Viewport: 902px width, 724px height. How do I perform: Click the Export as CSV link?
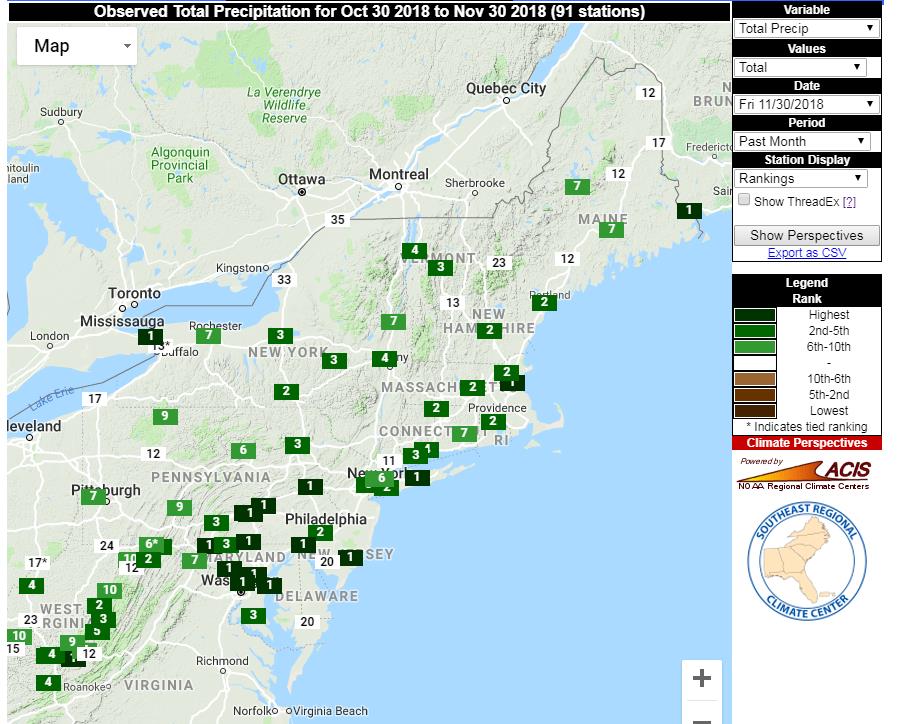click(x=806, y=253)
